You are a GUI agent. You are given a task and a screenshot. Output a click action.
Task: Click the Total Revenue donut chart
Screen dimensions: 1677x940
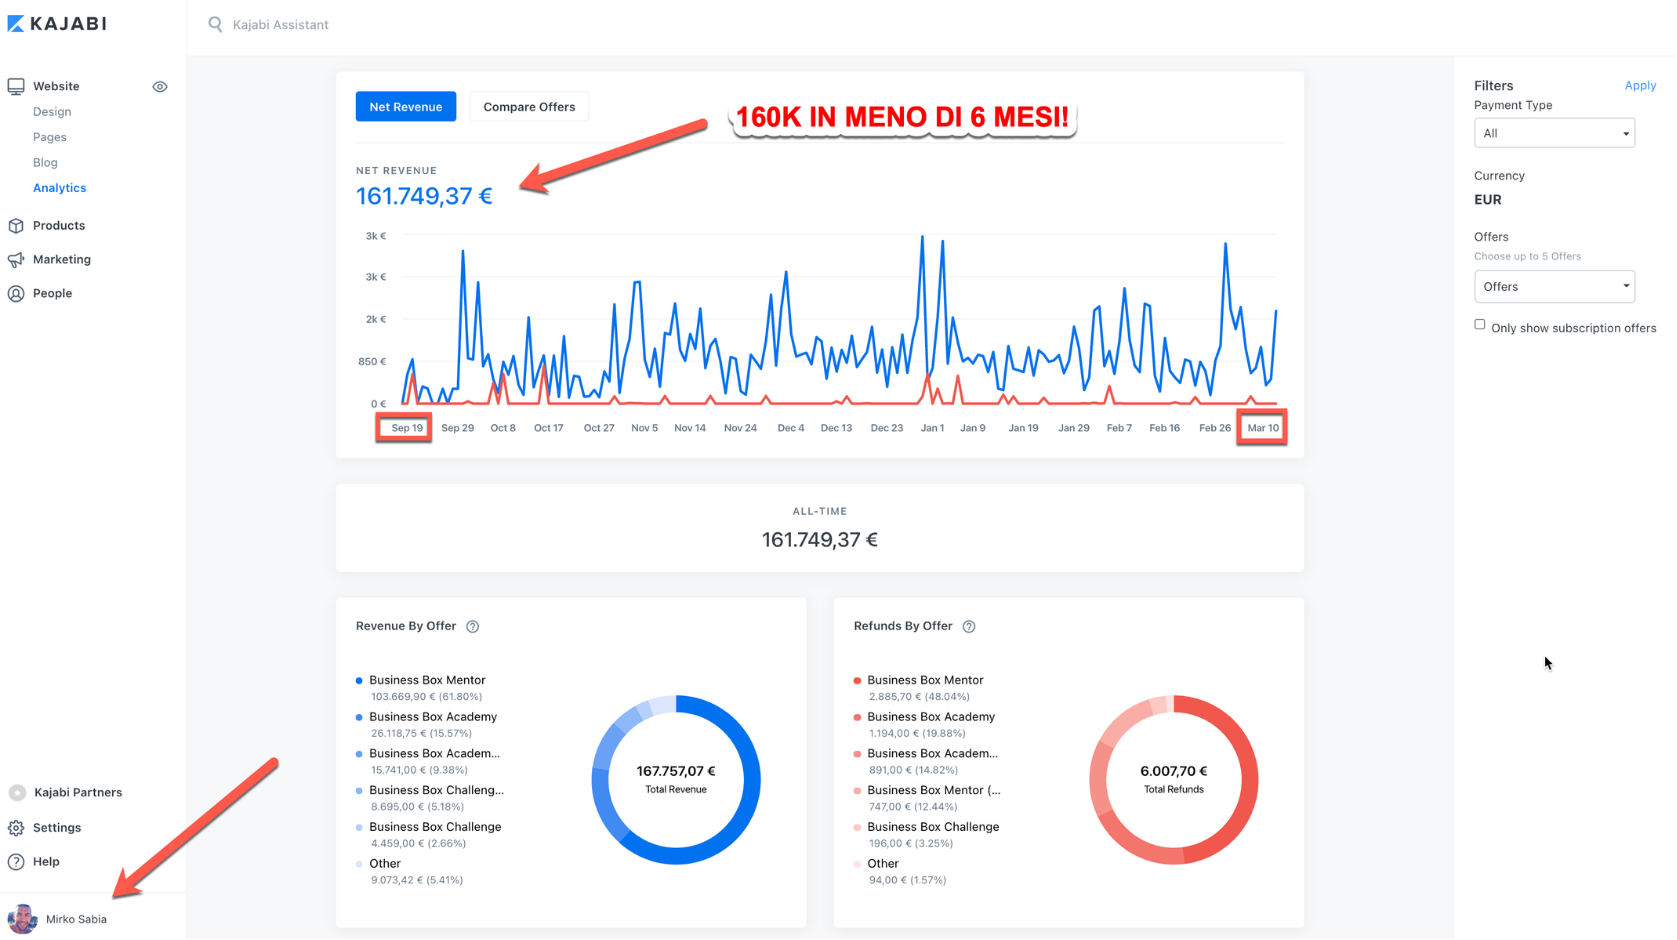coord(676,780)
